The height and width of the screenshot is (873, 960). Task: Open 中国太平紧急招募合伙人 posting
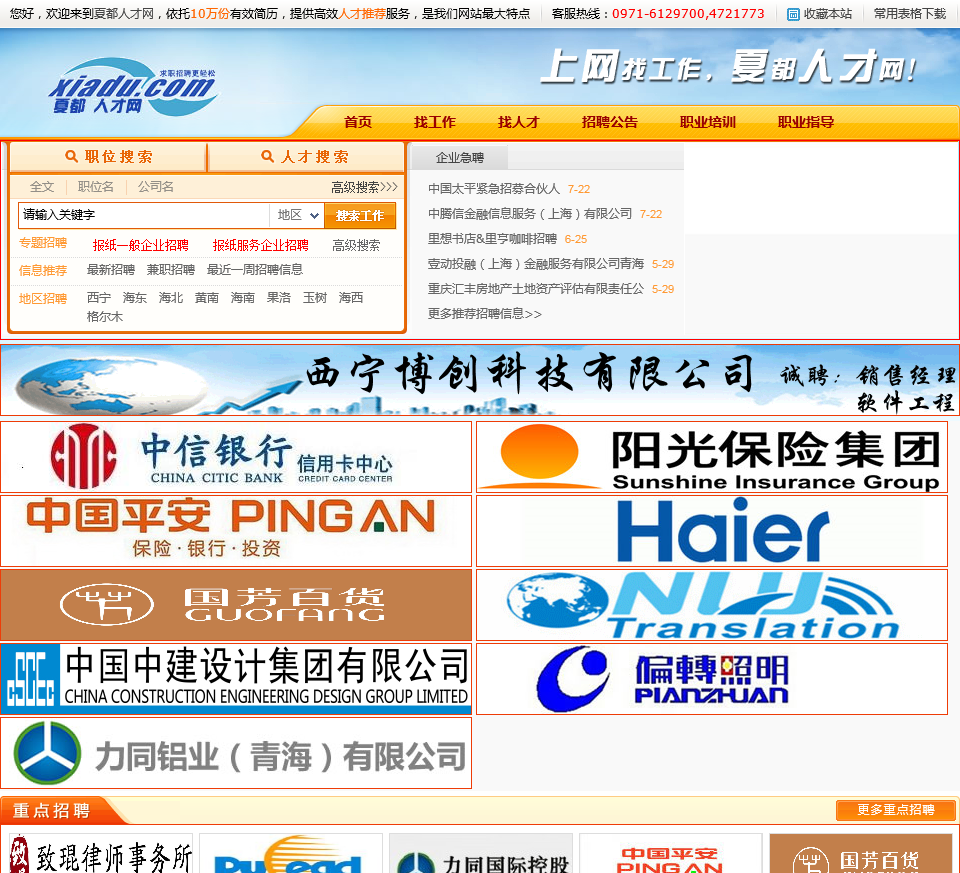coord(494,189)
